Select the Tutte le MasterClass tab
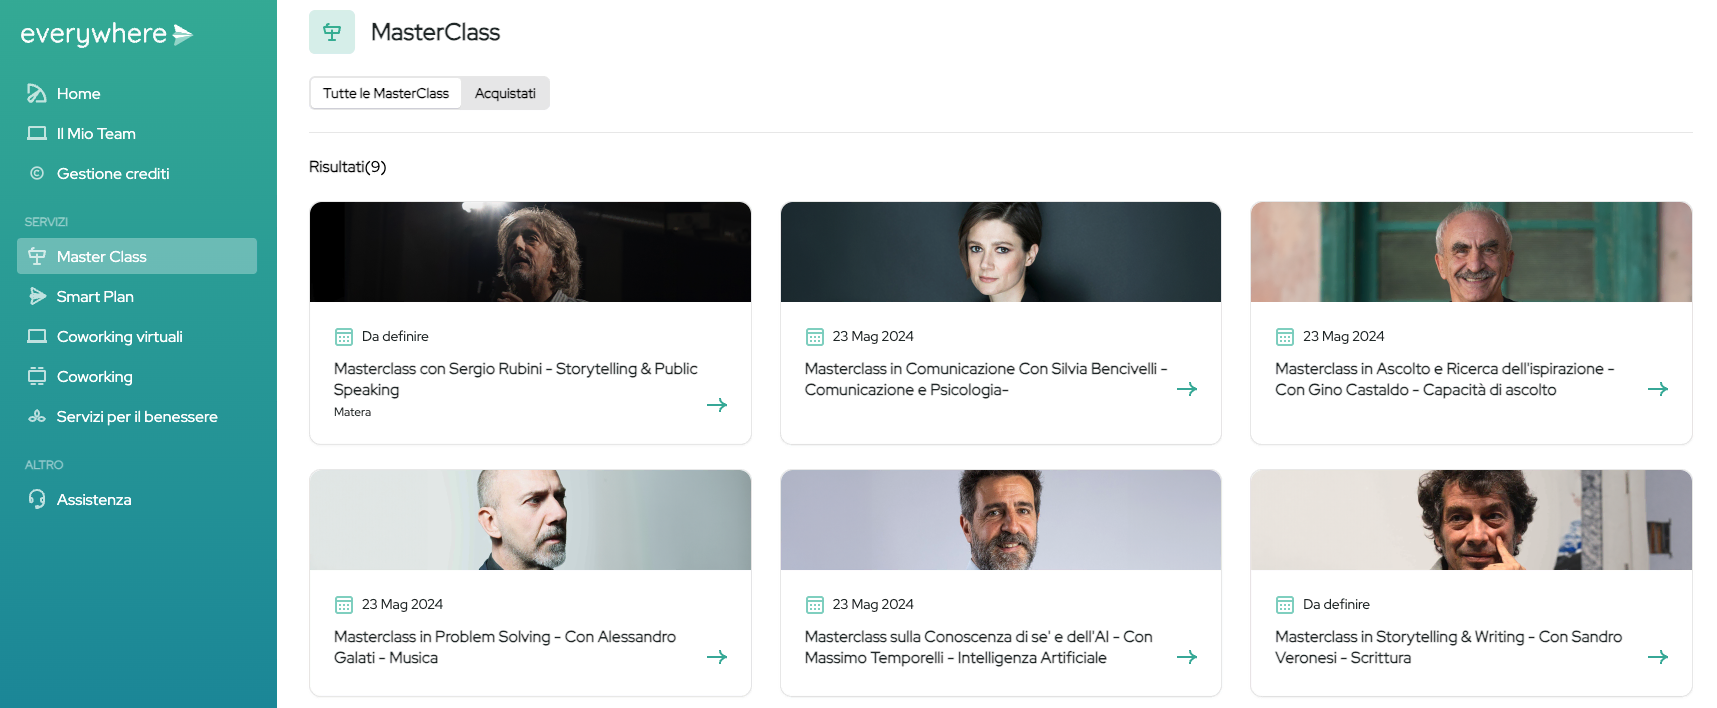The image size is (1717, 708). (386, 93)
